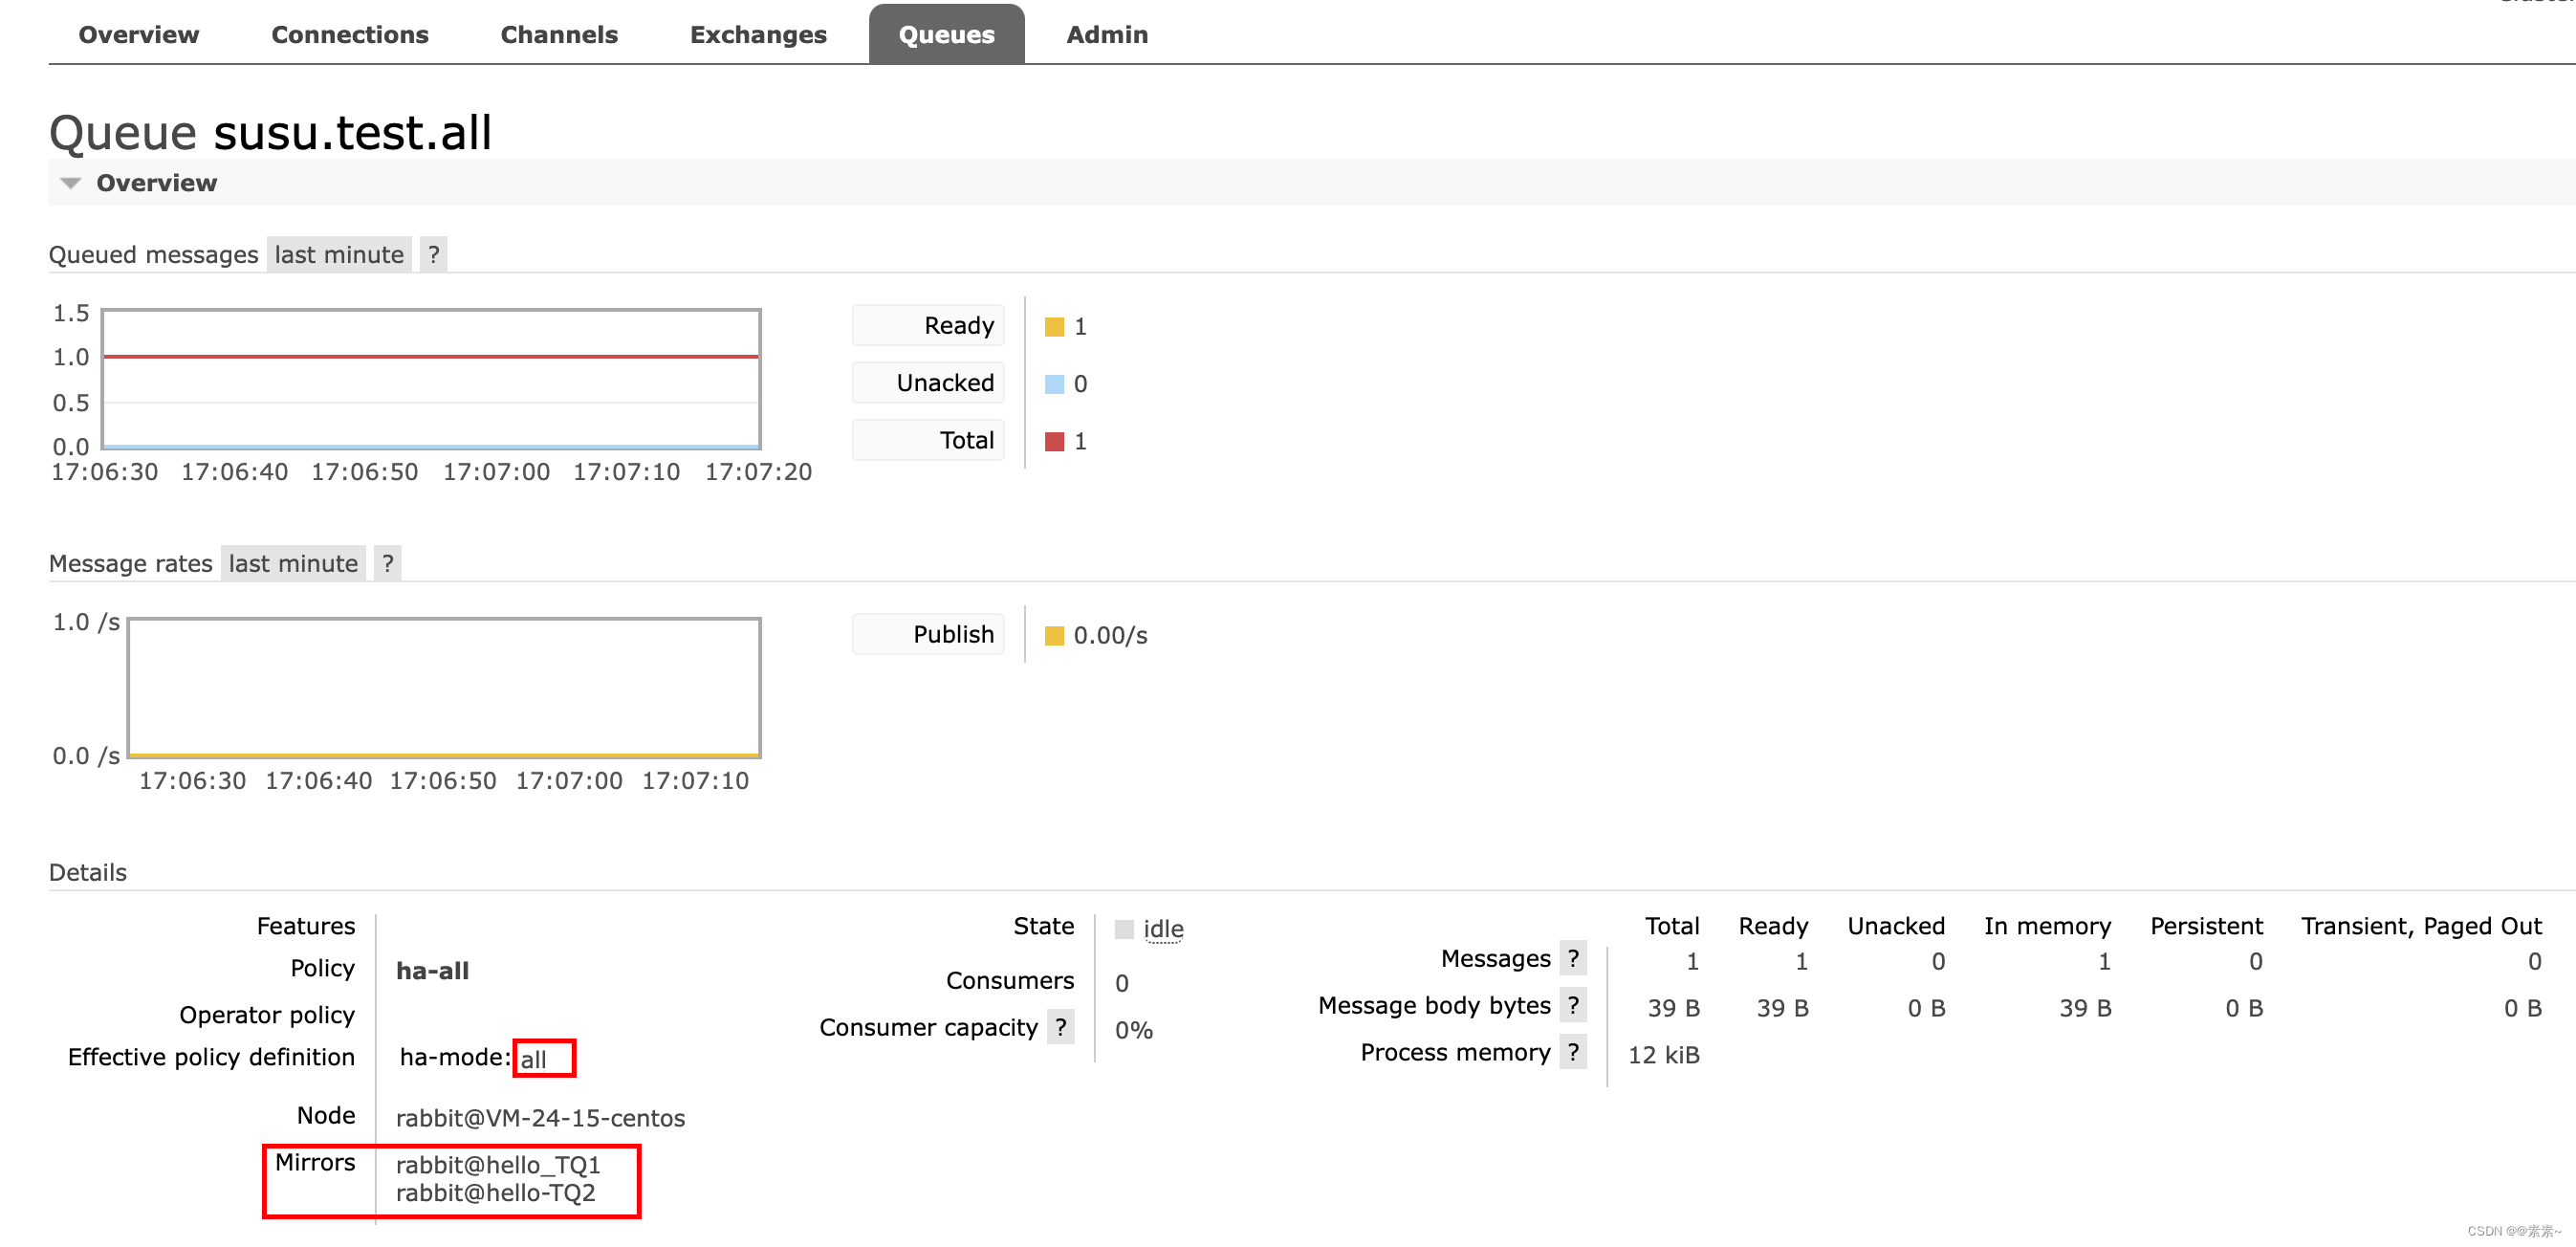Click the red Total legend swatch
Screen dimensions: 2576x1247
coord(1053,442)
